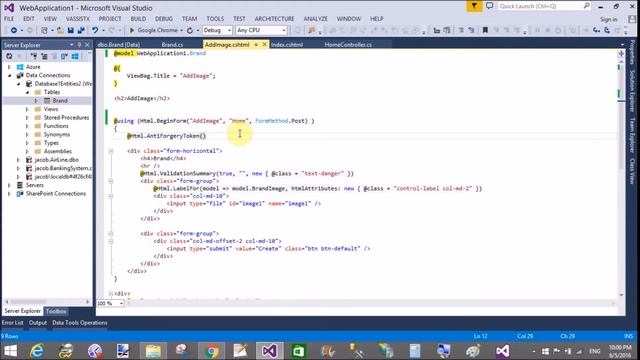This screenshot has height=360, width=640.
Task: Select the Brand table
Action: pyautogui.click(x=60, y=100)
